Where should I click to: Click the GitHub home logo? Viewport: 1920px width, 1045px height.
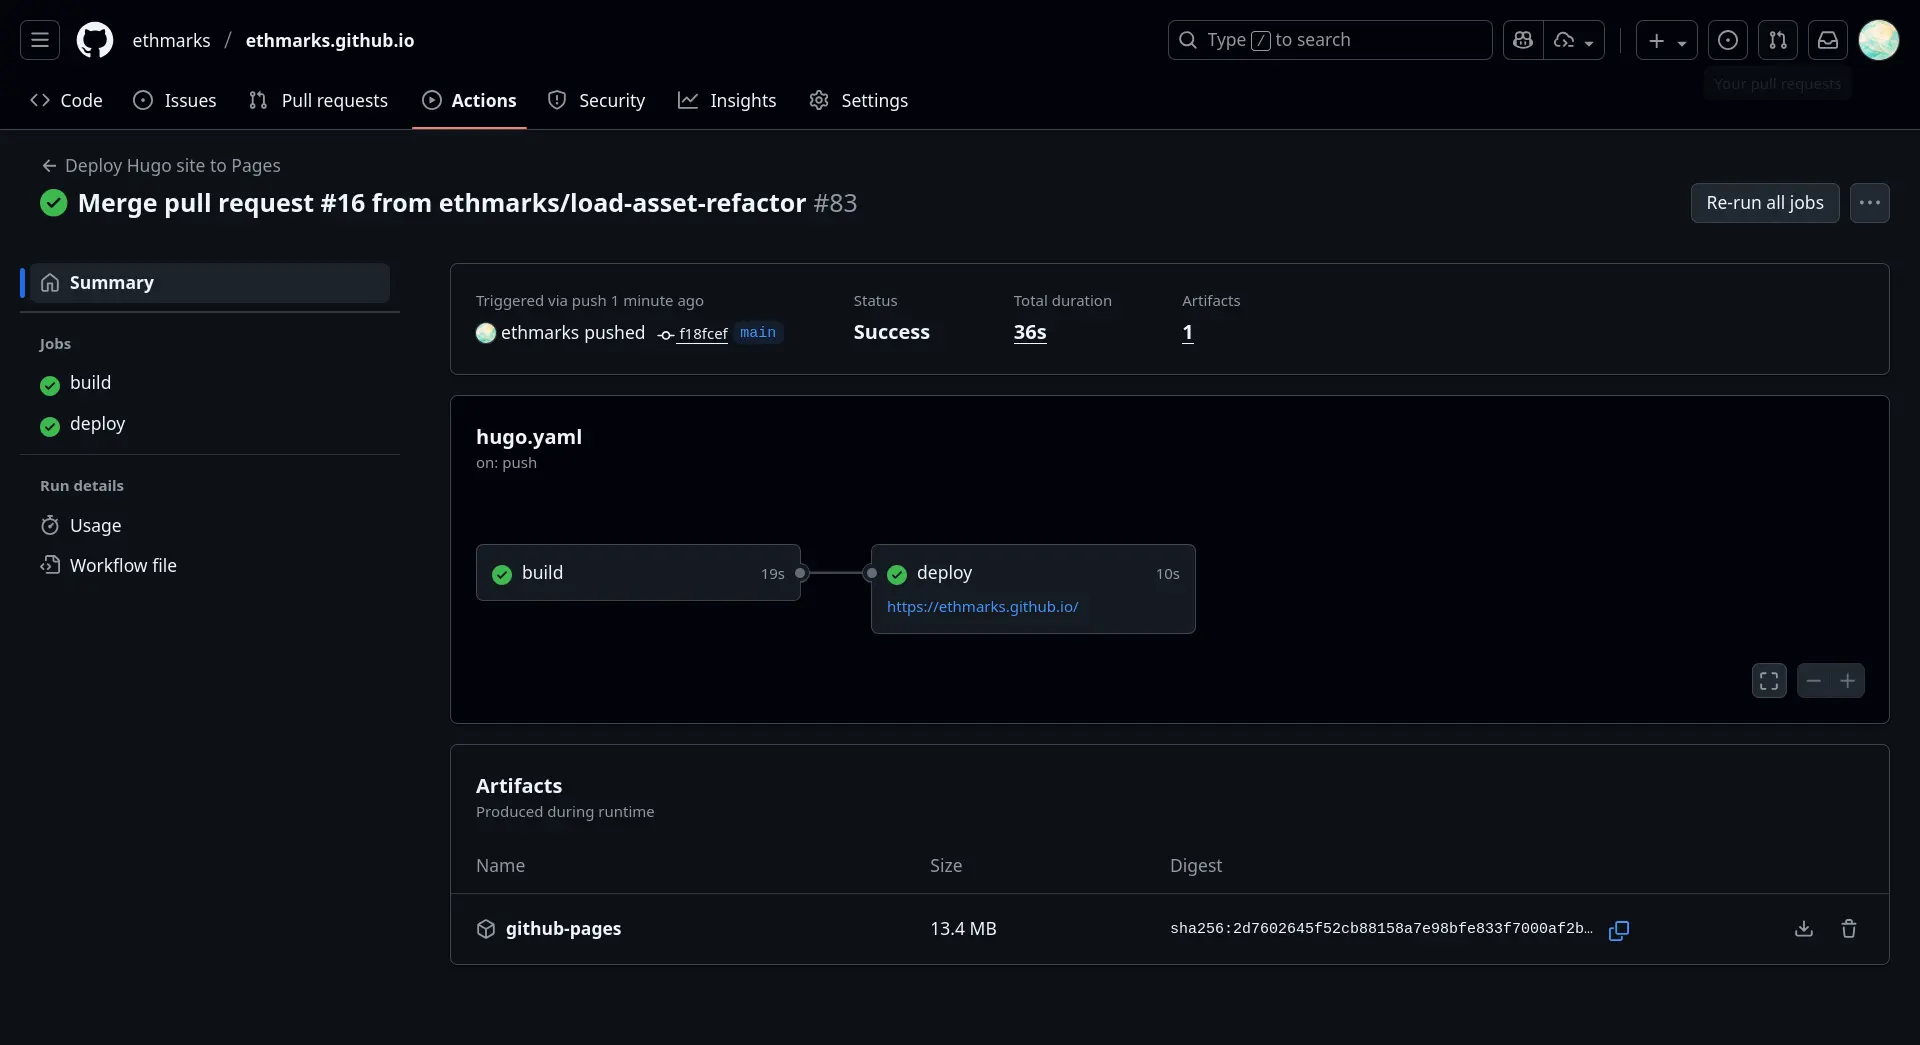(93, 40)
